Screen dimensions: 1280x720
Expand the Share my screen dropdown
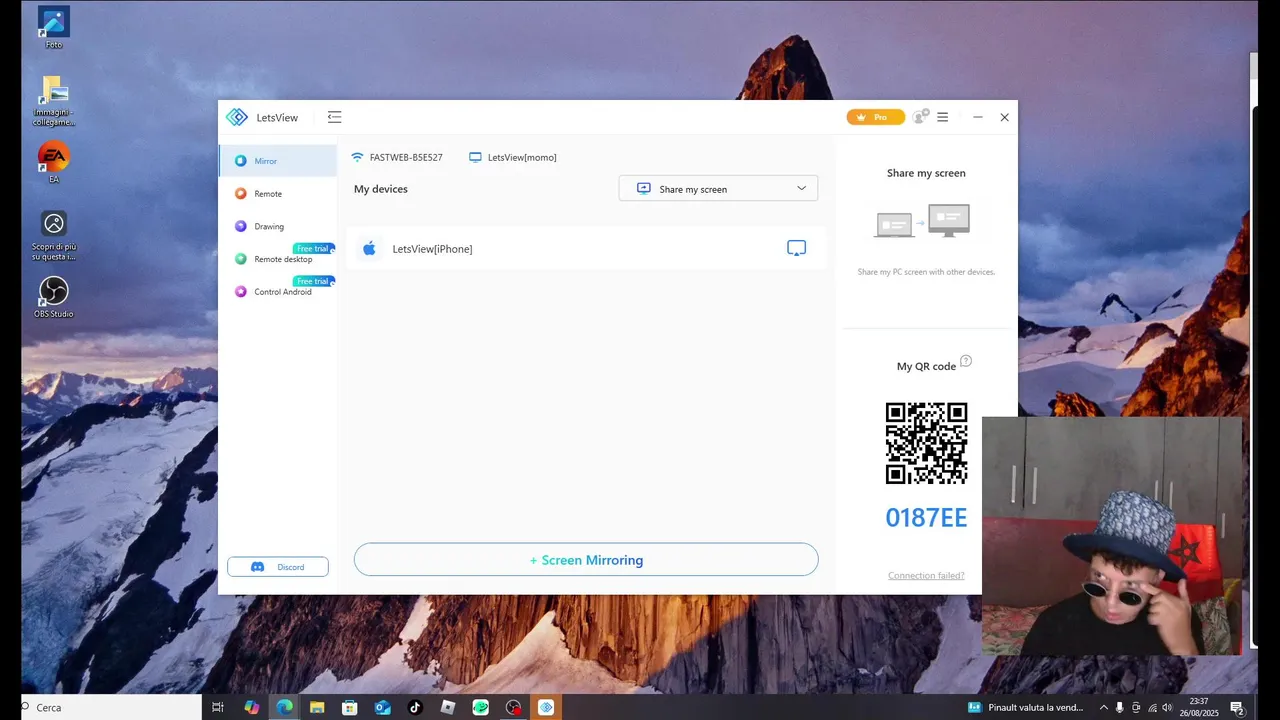(718, 188)
